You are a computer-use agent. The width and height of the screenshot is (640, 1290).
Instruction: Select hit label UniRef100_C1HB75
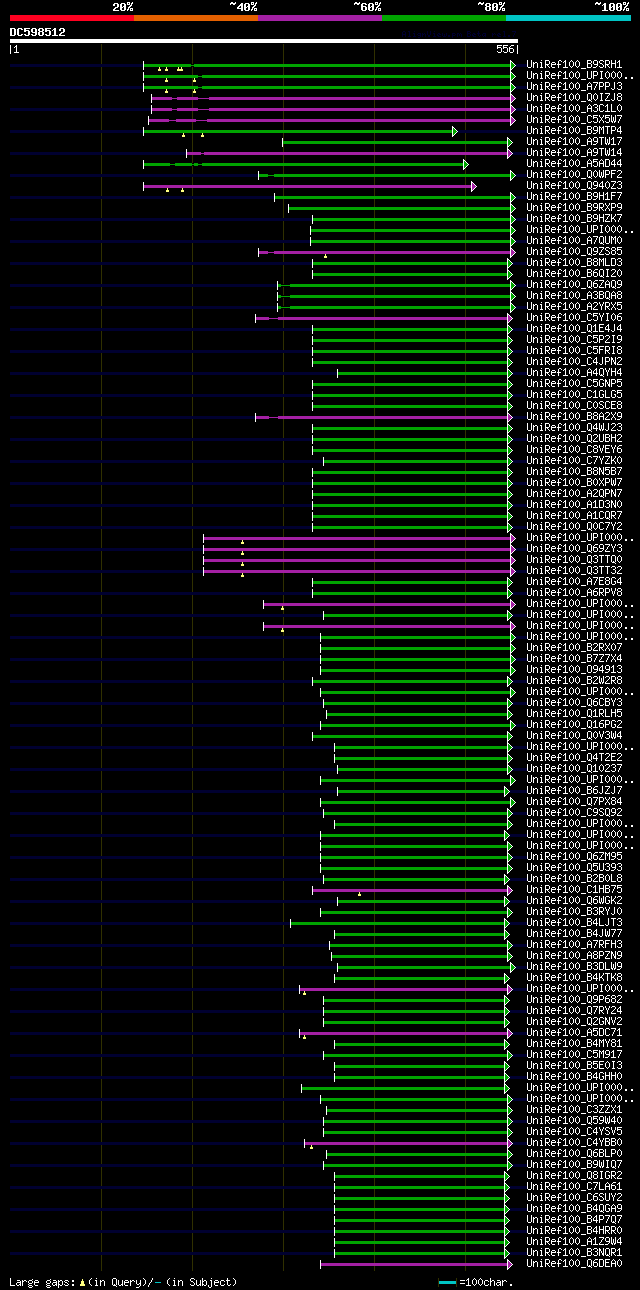click(574, 890)
